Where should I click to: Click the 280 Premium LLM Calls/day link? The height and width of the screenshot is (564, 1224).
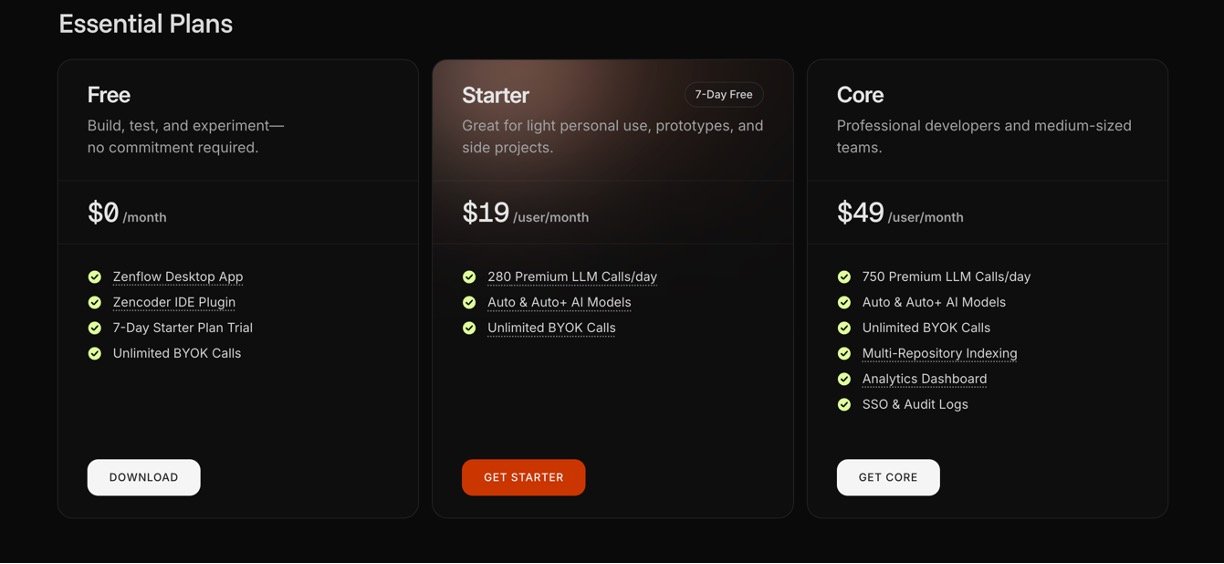[x=572, y=277]
